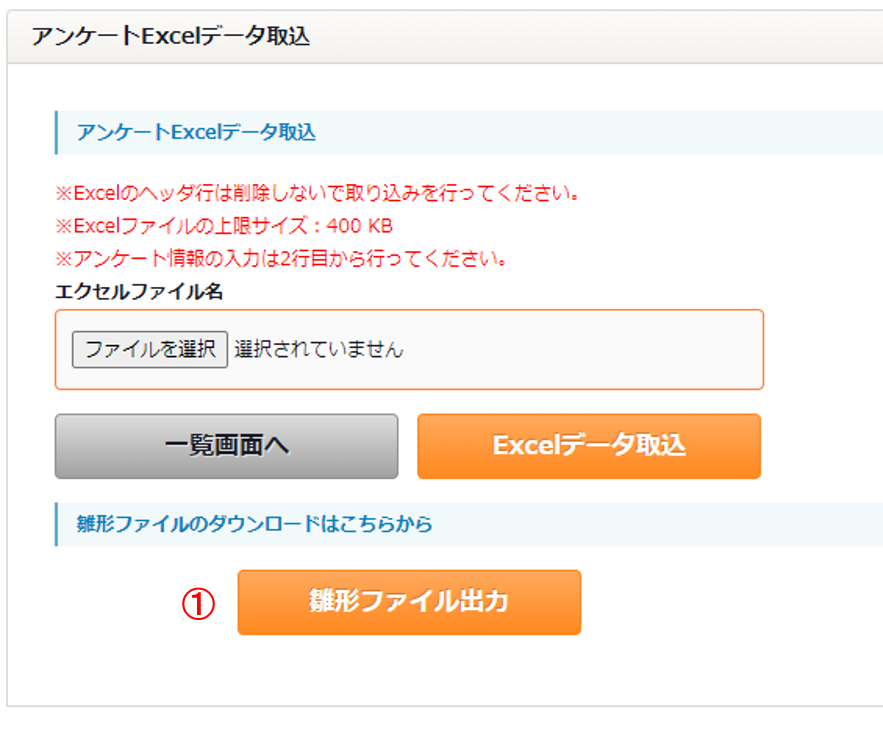Click the note about entering from 2行目
The width and height of the screenshot is (883, 746).
click(281, 258)
